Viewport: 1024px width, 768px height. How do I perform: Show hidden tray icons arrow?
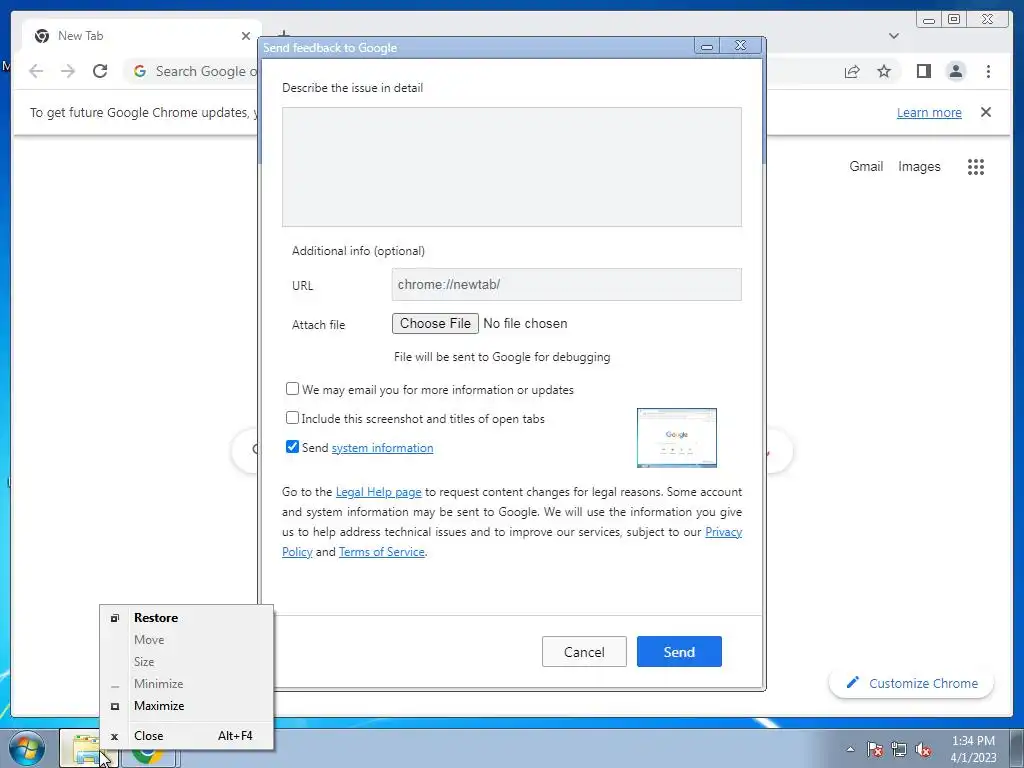(850, 749)
